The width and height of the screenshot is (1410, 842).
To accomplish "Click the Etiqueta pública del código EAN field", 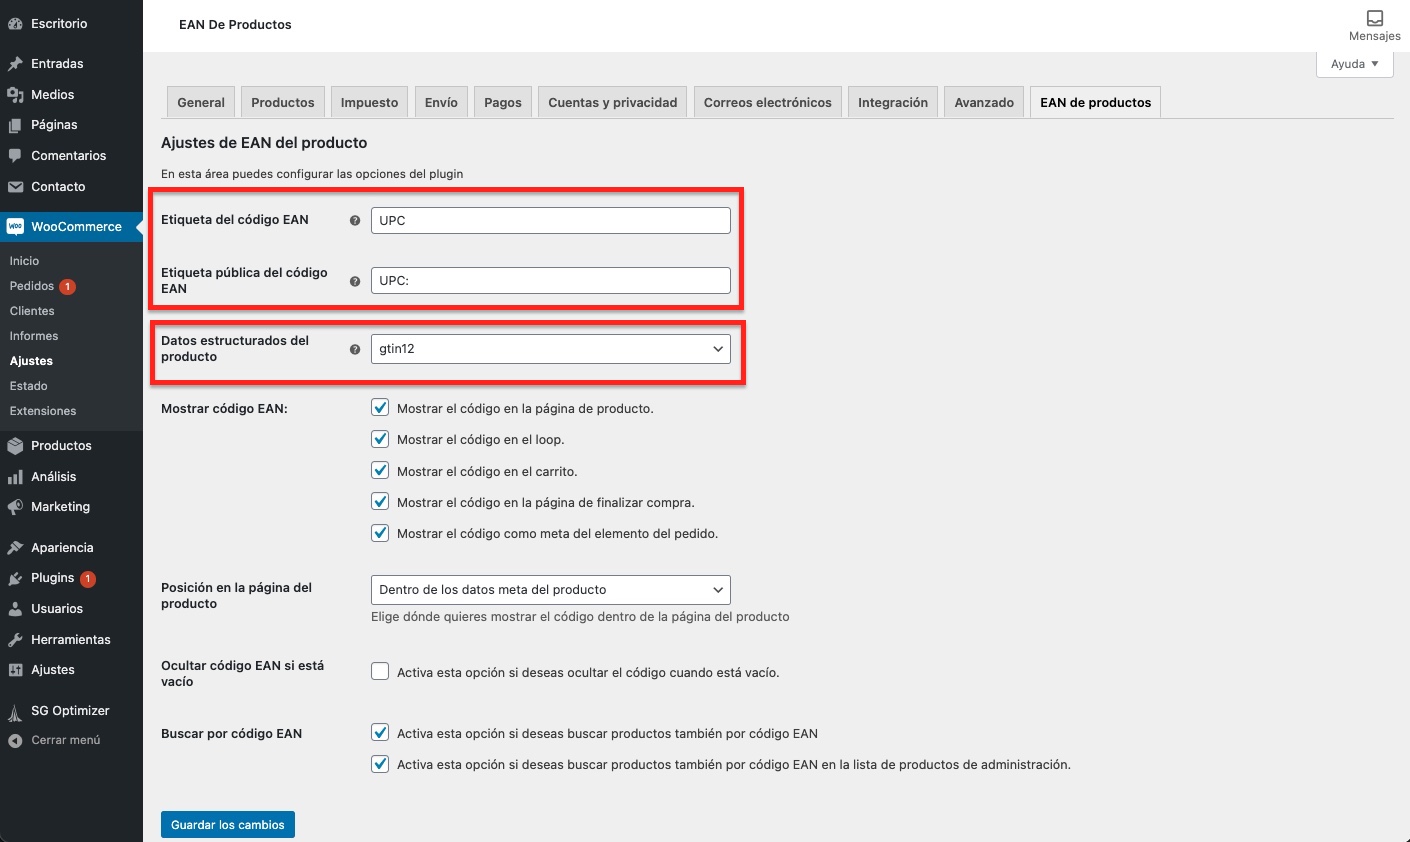I will tap(550, 281).
